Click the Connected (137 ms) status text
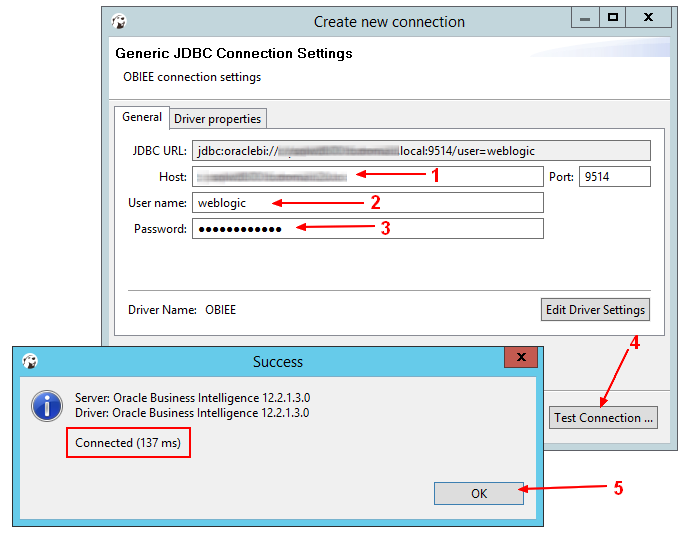Image resolution: width=693 pixels, height=533 pixels. coord(128,443)
